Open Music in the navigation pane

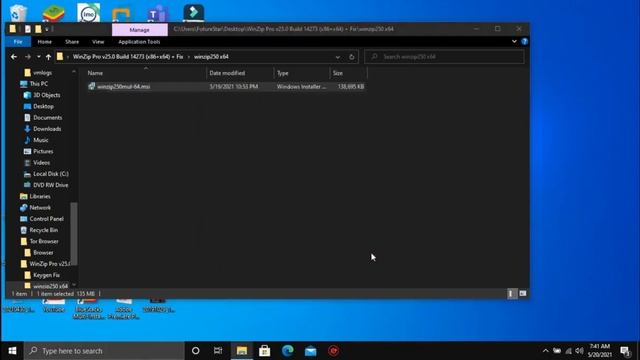click(x=40, y=140)
